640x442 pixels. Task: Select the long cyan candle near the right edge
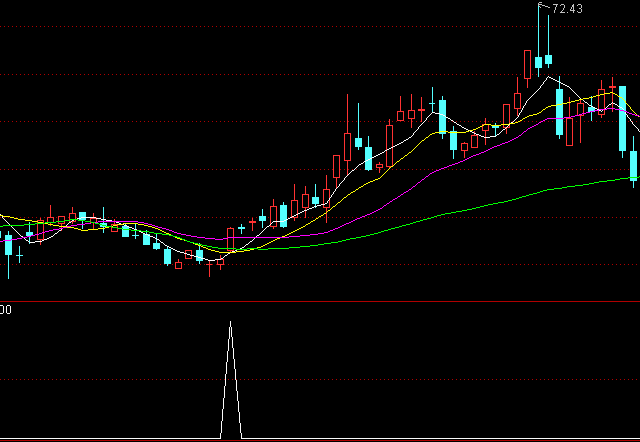[622, 119]
